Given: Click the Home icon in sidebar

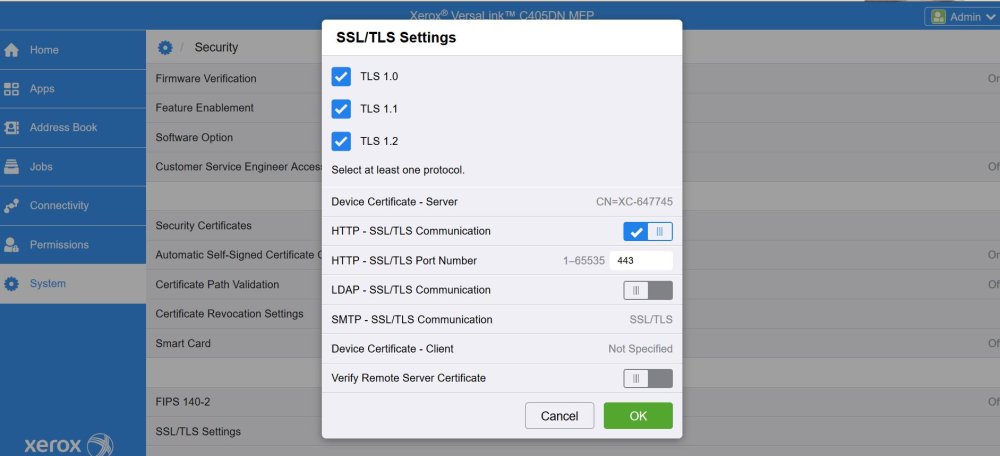Looking at the screenshot, I should click(x=12, y=50).
